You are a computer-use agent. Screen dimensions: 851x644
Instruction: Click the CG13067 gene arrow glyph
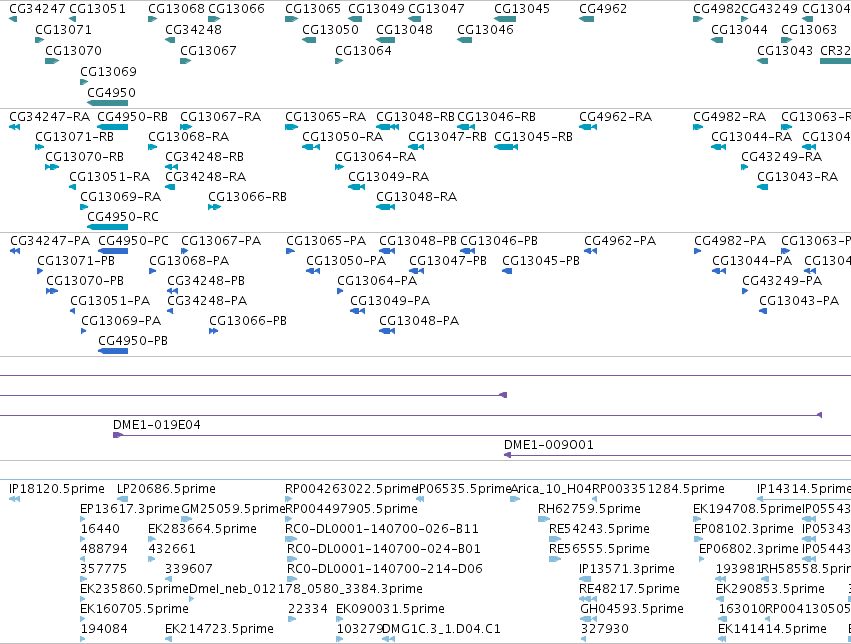(x=186, y=61)
